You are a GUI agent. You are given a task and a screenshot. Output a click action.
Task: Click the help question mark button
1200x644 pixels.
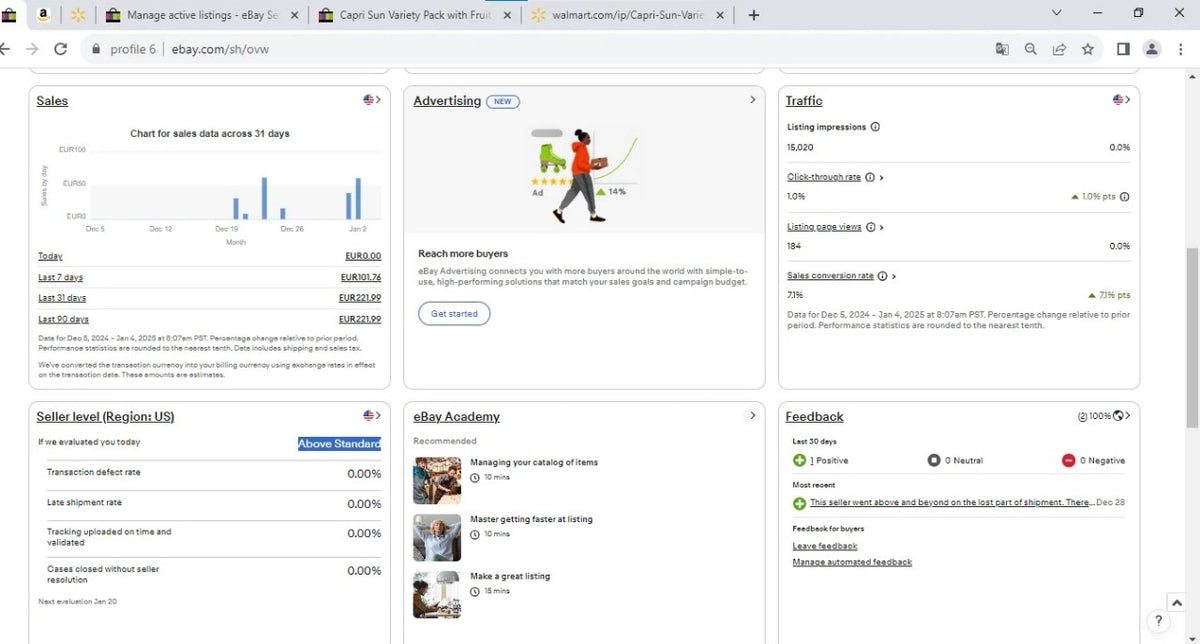click(1156, 622)
